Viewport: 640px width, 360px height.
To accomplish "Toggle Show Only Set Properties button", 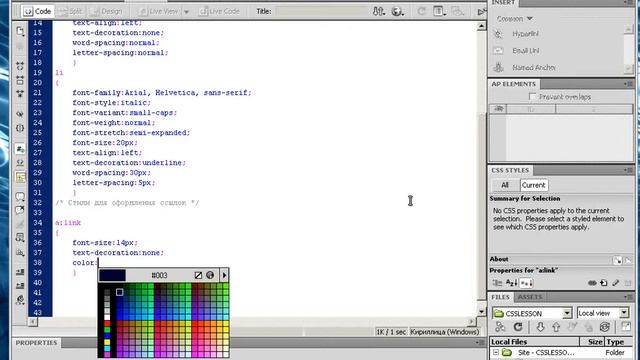I will click(x=526, y=283).
